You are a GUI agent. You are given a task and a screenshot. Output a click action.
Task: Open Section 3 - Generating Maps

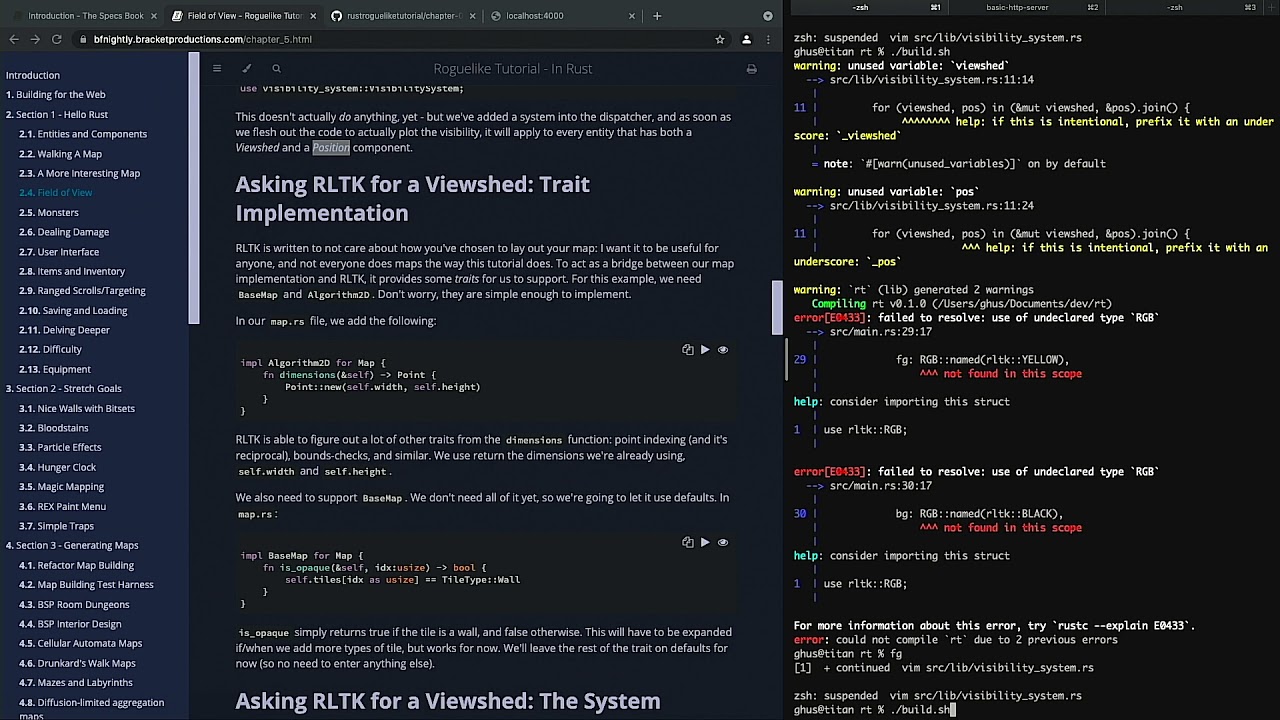[x=72, y=545]
